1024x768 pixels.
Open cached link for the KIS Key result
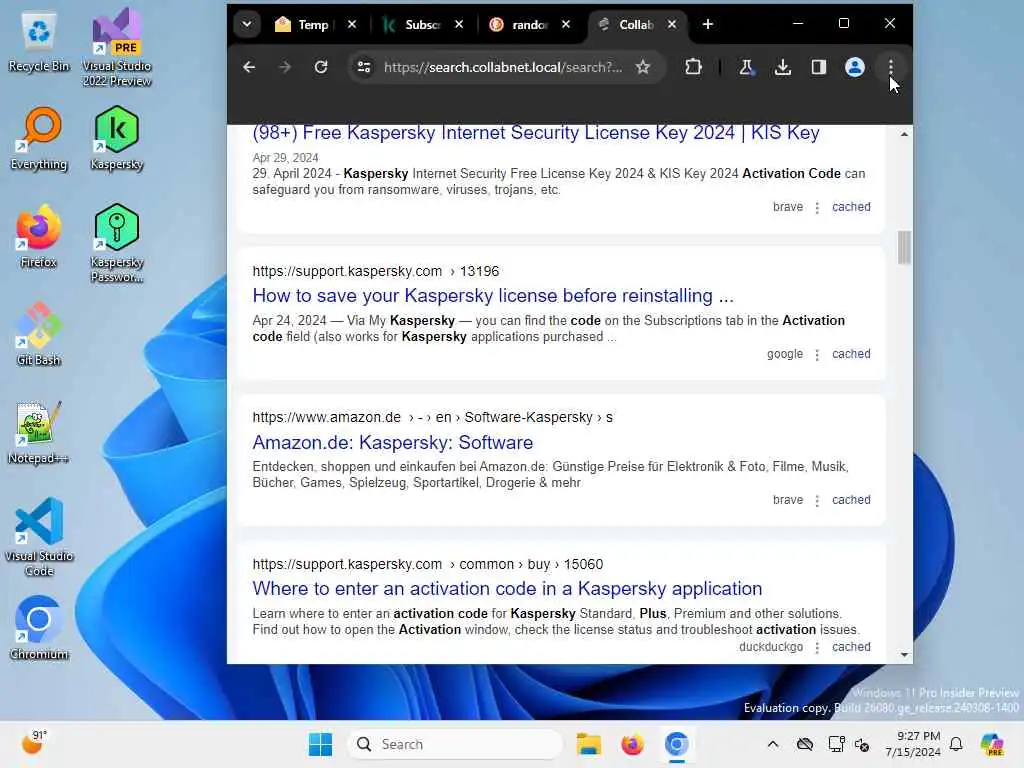pos(851,206)
